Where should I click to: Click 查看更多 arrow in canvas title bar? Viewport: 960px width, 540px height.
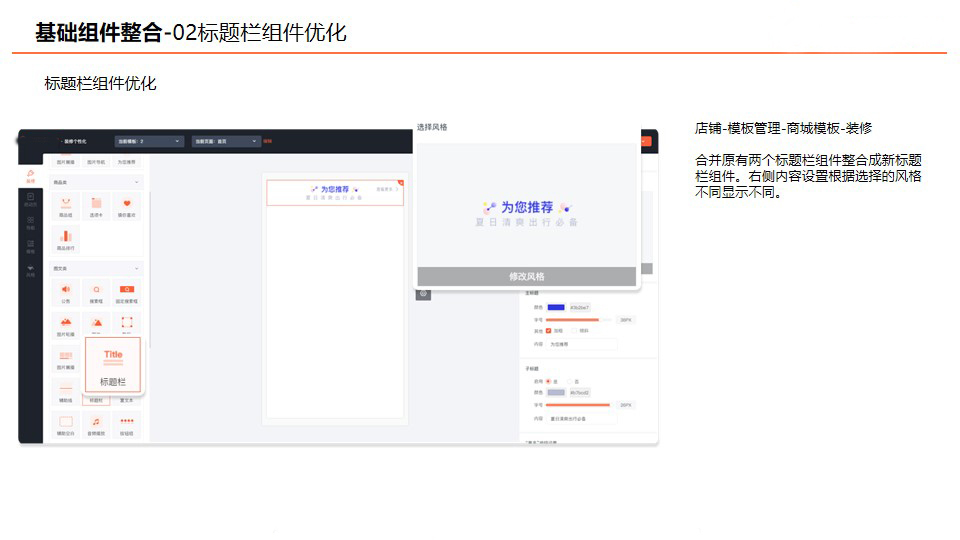[388, 189]
